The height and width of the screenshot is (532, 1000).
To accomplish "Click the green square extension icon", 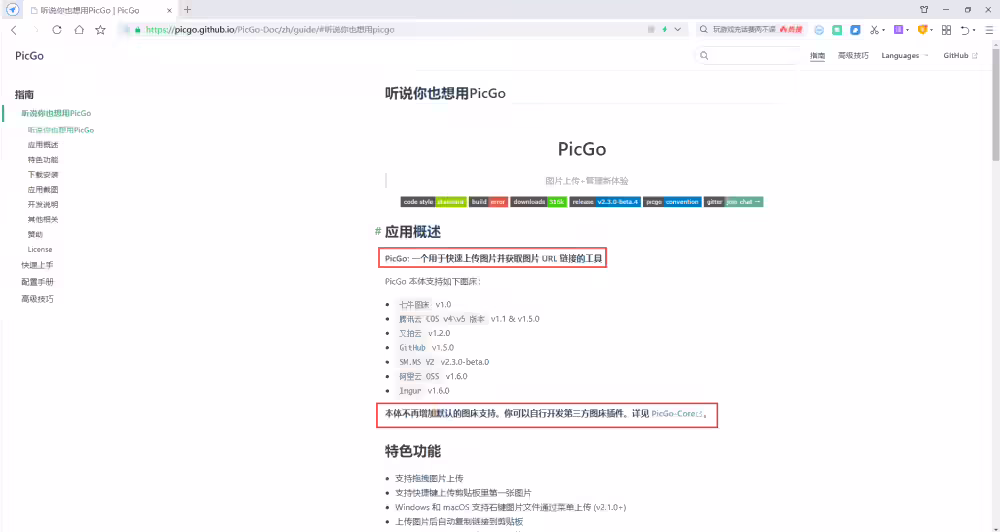I will tap(837, 30).
